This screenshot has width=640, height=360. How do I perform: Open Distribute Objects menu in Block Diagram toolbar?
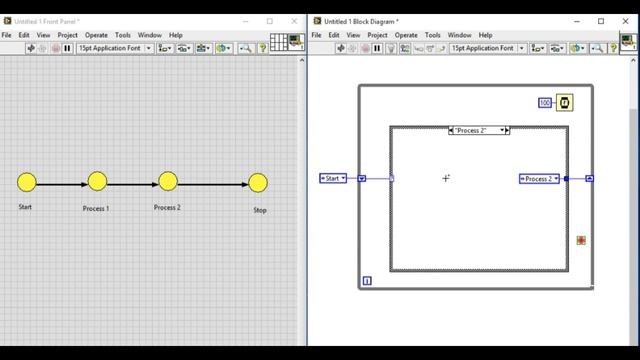point(557,49)
